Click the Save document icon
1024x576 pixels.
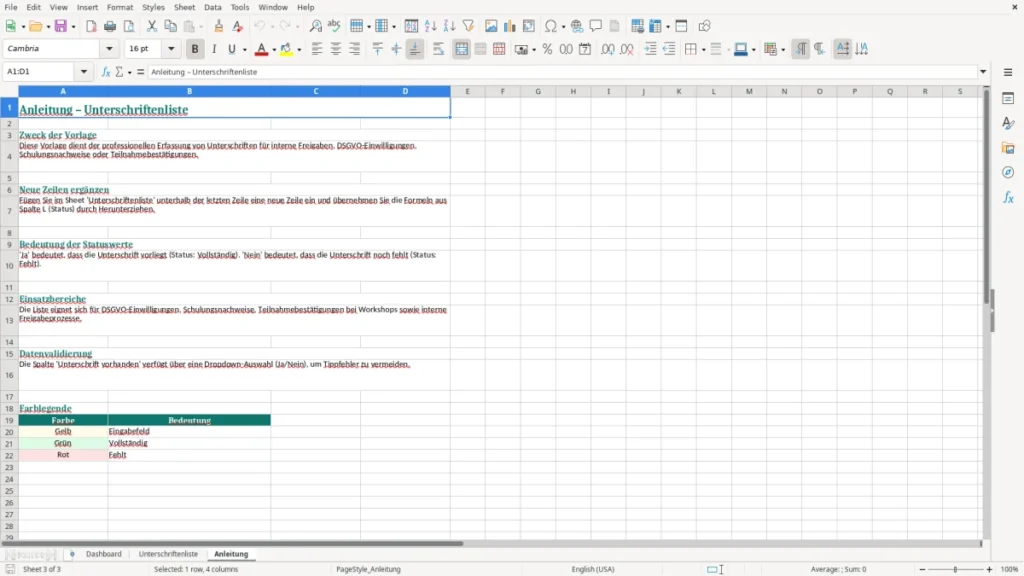click(61, 26)
